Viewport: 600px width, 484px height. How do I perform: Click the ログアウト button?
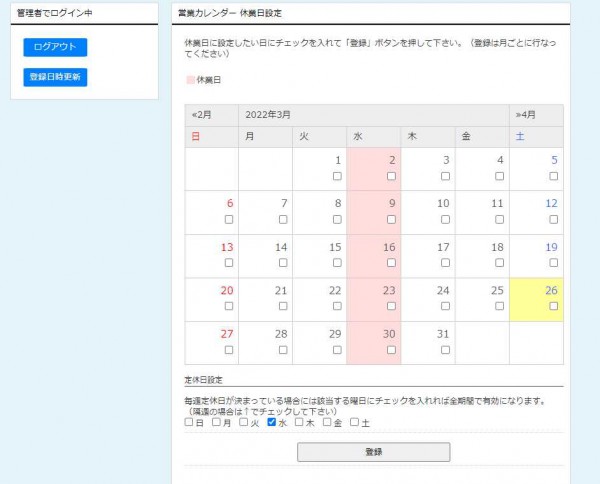(x=55, y=47)
